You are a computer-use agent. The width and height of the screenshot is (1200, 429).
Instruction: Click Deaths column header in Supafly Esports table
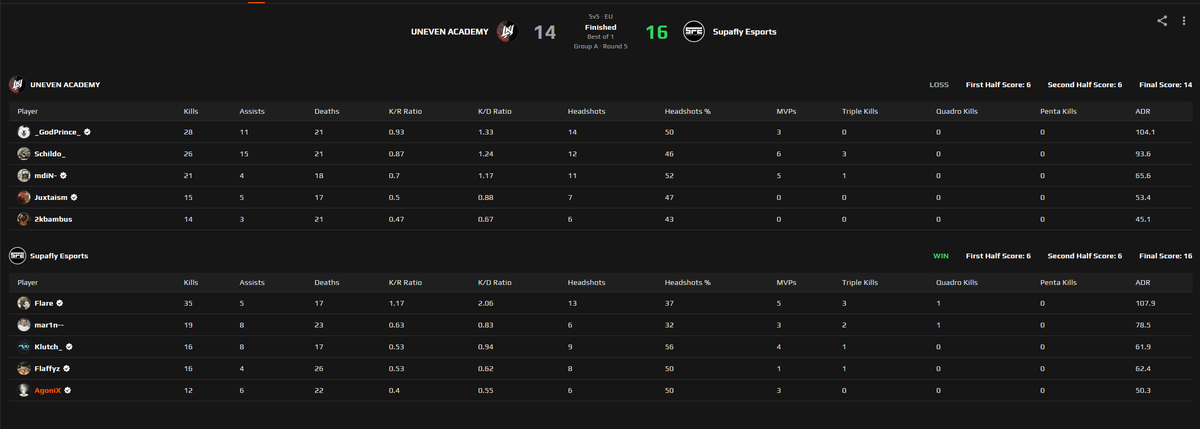pos(326,283)
